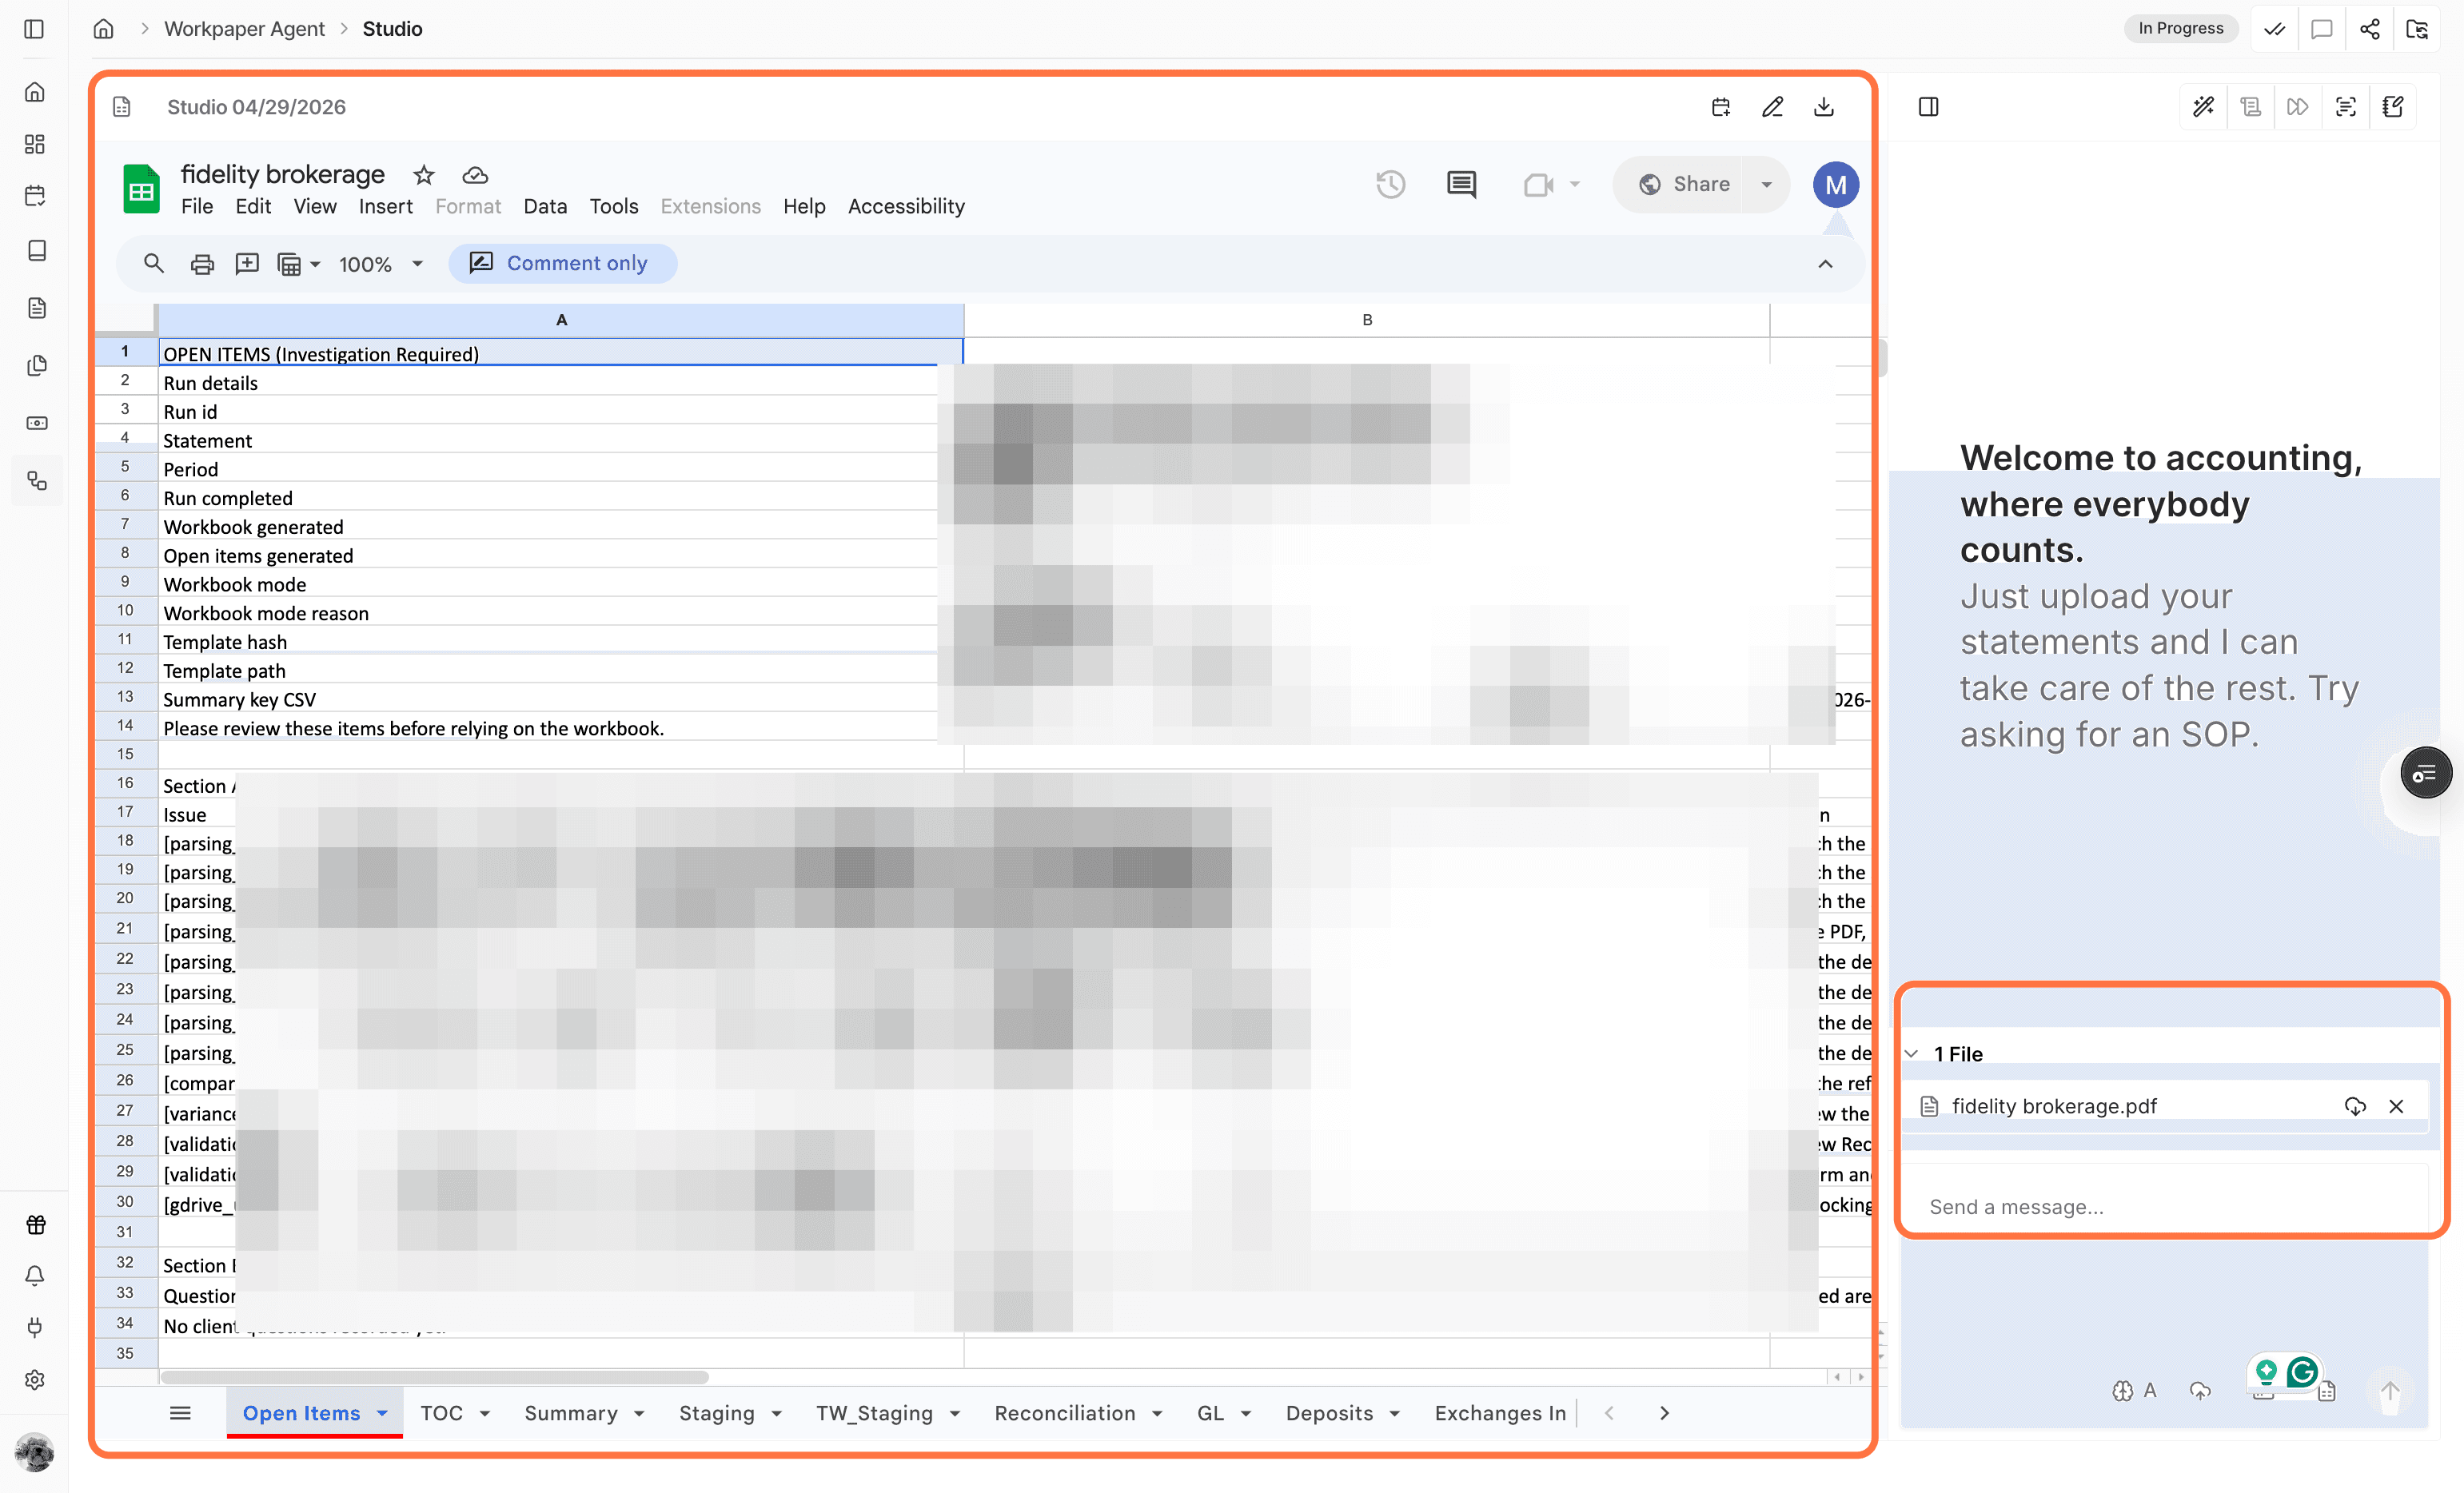Open the Reconciliation tab dropdown arrow
Image resolution: width=2464 pixels, height=1493 pixels.
(1157, 1413)
